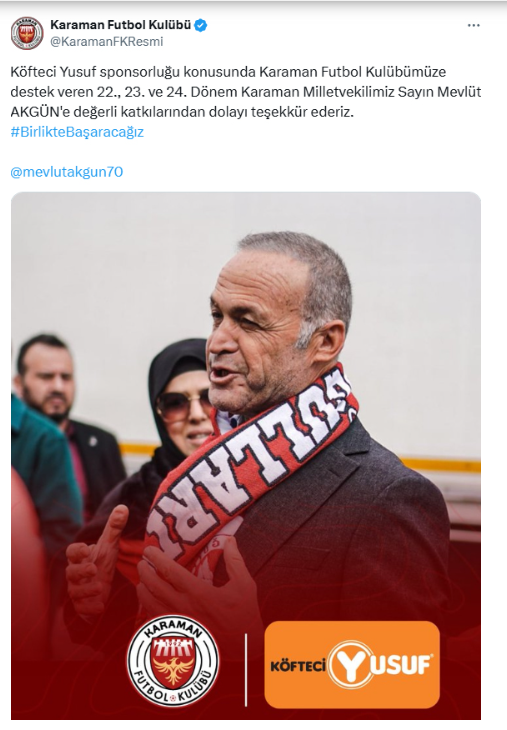507x730 pixels.
Task: Open the @KaramanFKResmi handle link
Action: coord(107,41)
